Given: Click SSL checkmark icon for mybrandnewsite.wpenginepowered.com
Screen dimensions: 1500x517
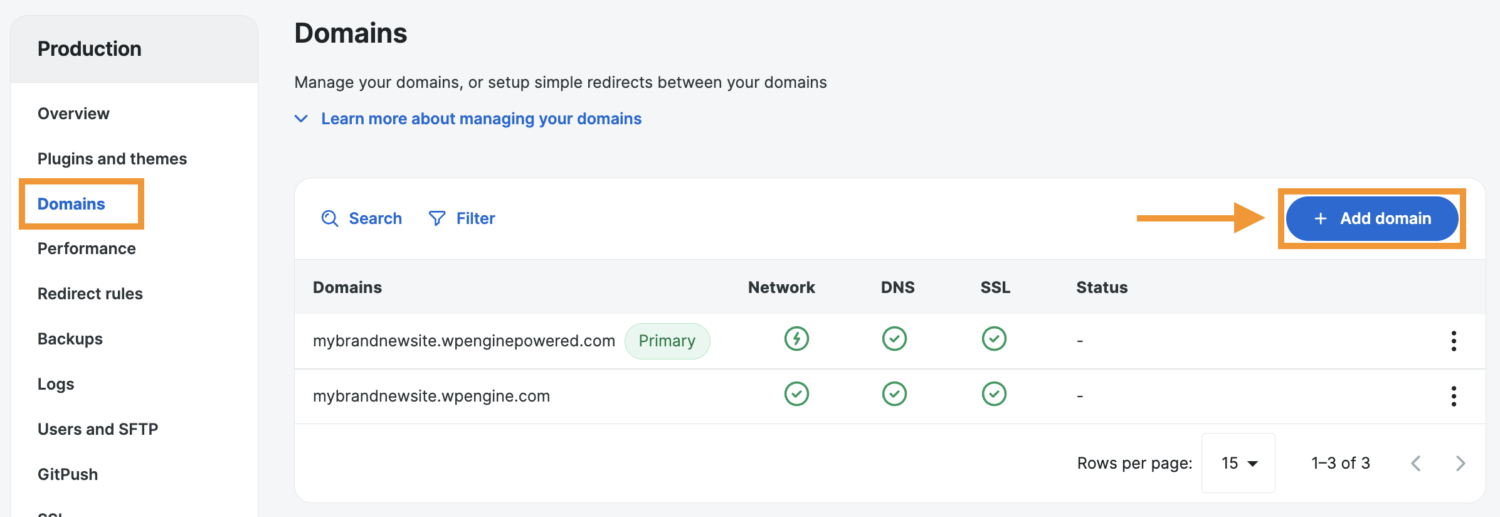Looking at the screenshot, I should [994, 340].
